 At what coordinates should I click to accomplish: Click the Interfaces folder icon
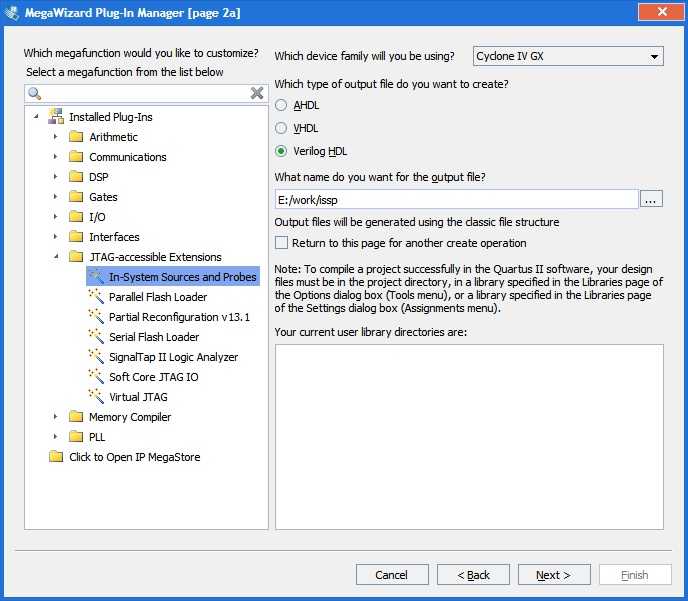pos(76,237)
